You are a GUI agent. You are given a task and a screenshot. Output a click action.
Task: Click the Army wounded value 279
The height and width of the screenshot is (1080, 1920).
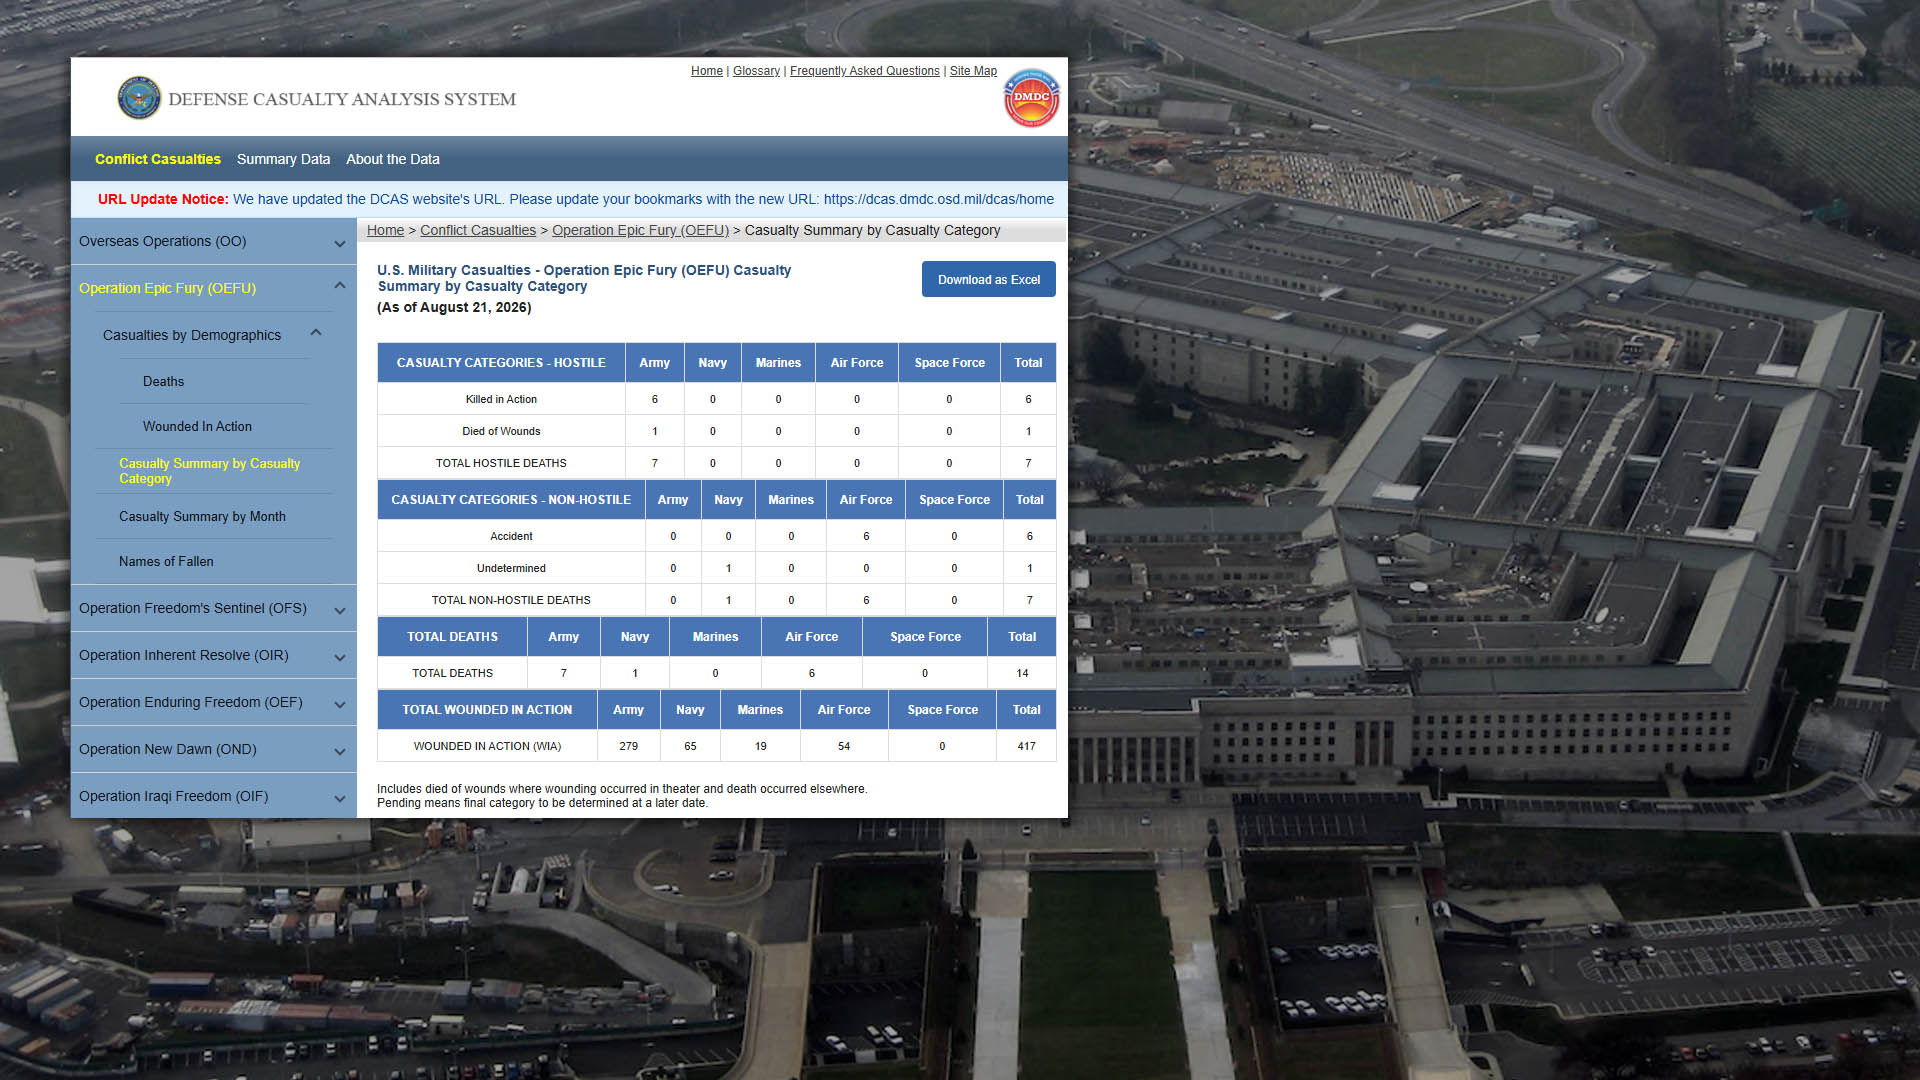[628, 746]
